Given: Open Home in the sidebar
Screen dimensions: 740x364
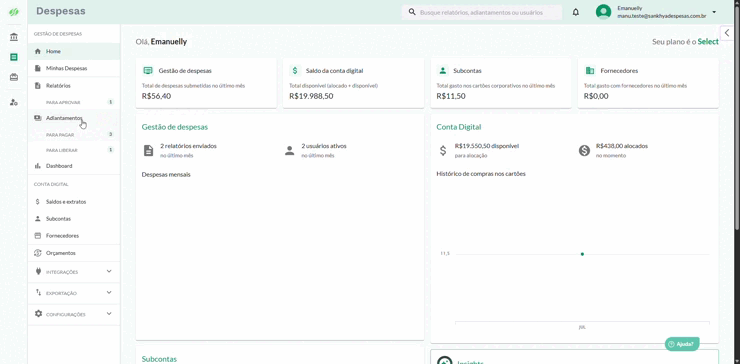Looking at the screenshot, I should click(x=74, y=51).
